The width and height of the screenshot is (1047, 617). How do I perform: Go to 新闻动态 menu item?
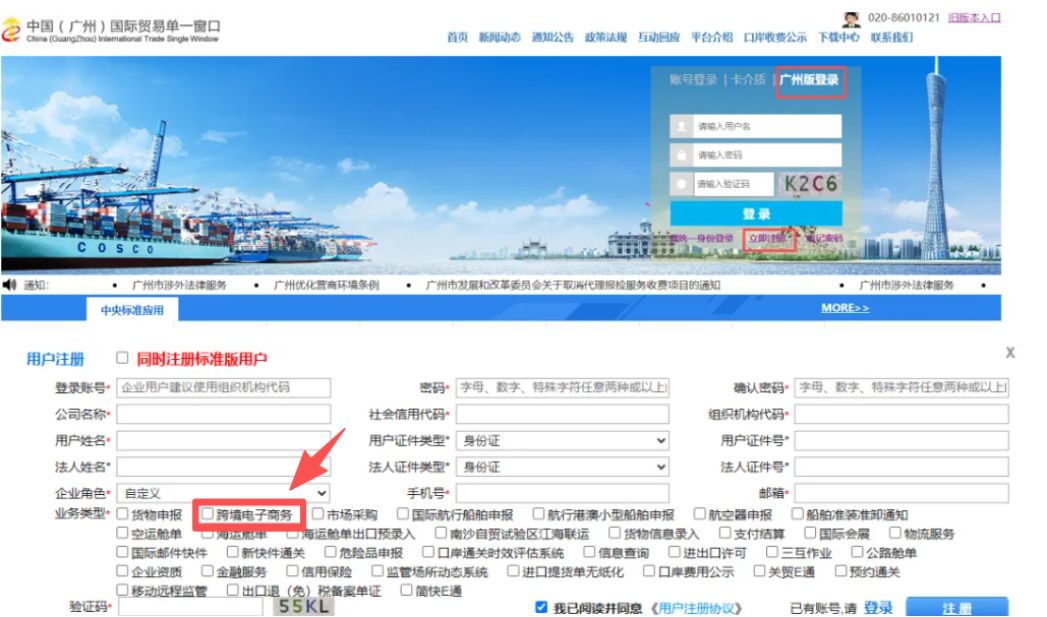tap(499, 37)
